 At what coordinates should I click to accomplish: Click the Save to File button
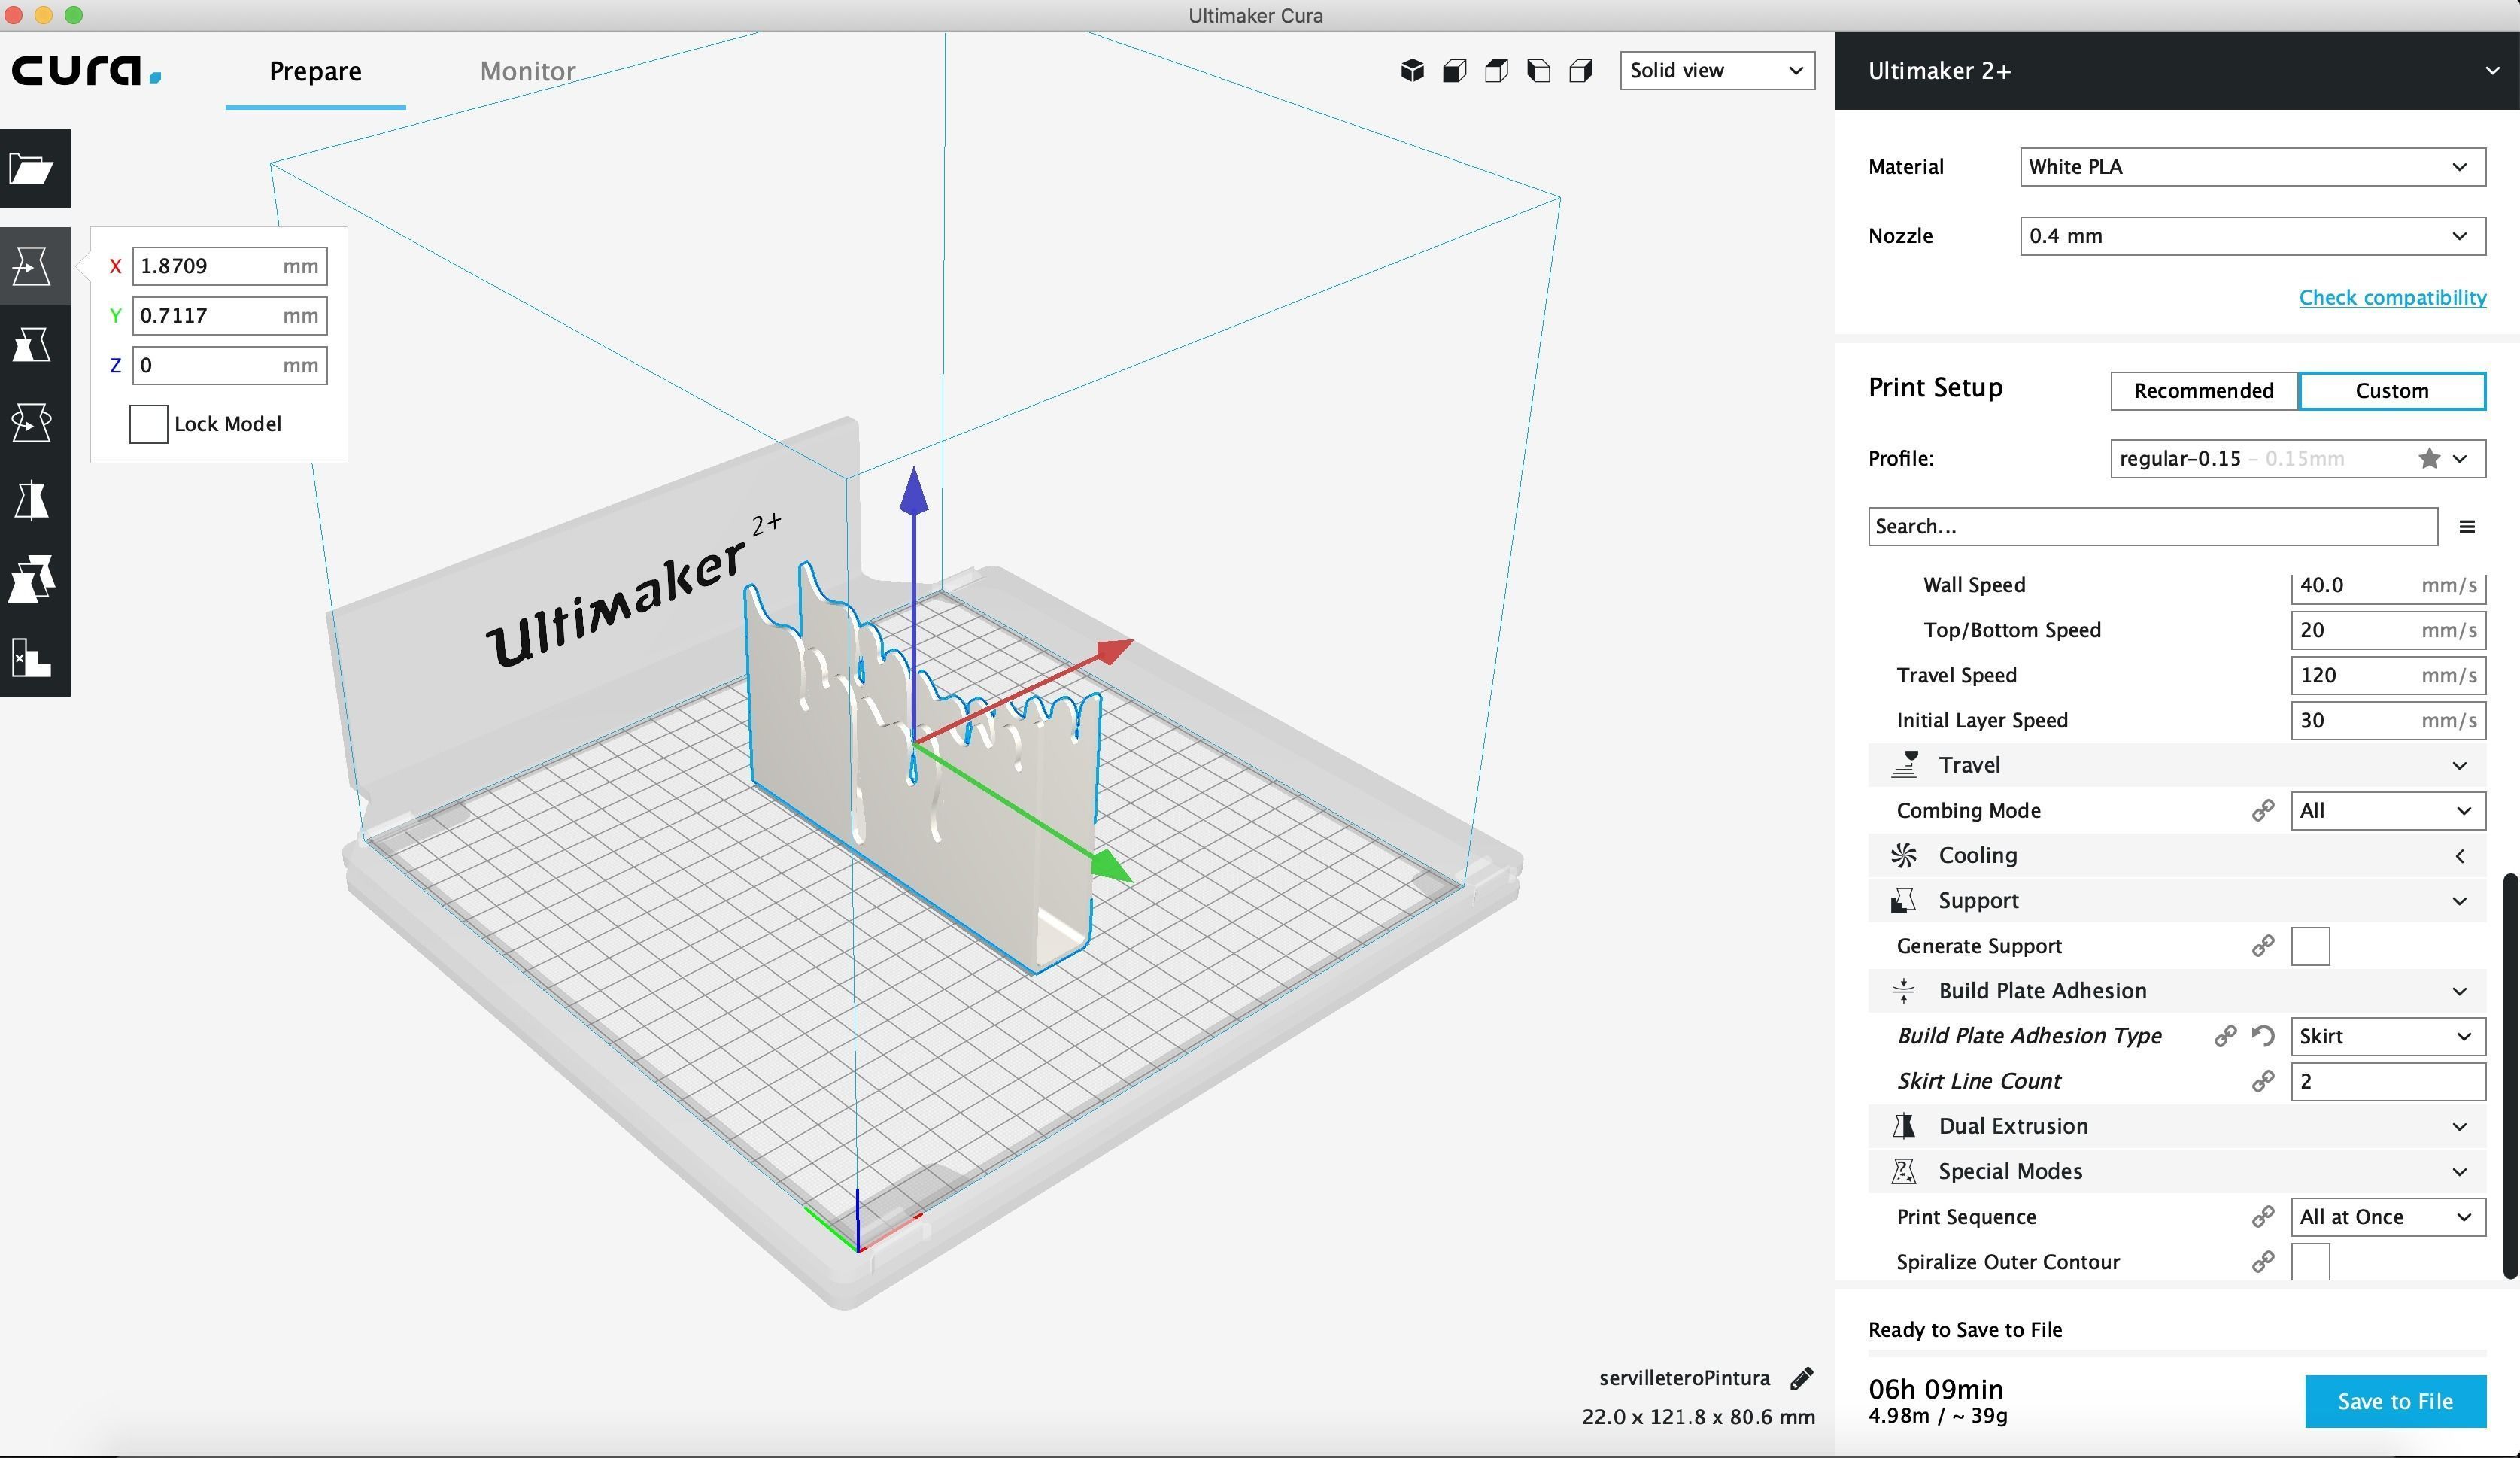click(x=2395, y=1402)
